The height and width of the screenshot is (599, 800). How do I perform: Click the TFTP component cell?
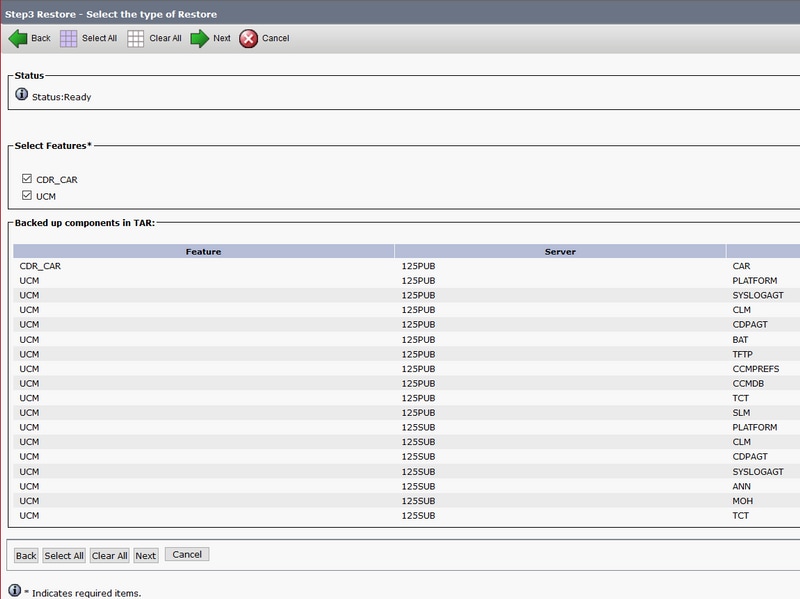(x=742, y=355)
